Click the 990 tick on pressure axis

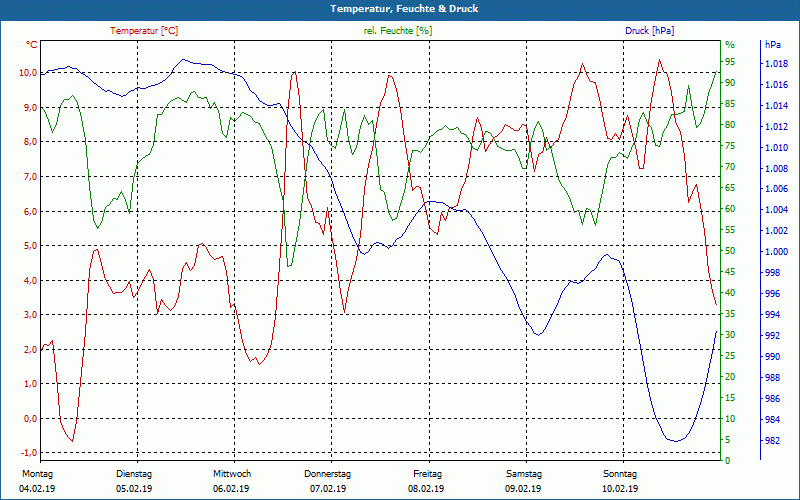click(772, 356)
